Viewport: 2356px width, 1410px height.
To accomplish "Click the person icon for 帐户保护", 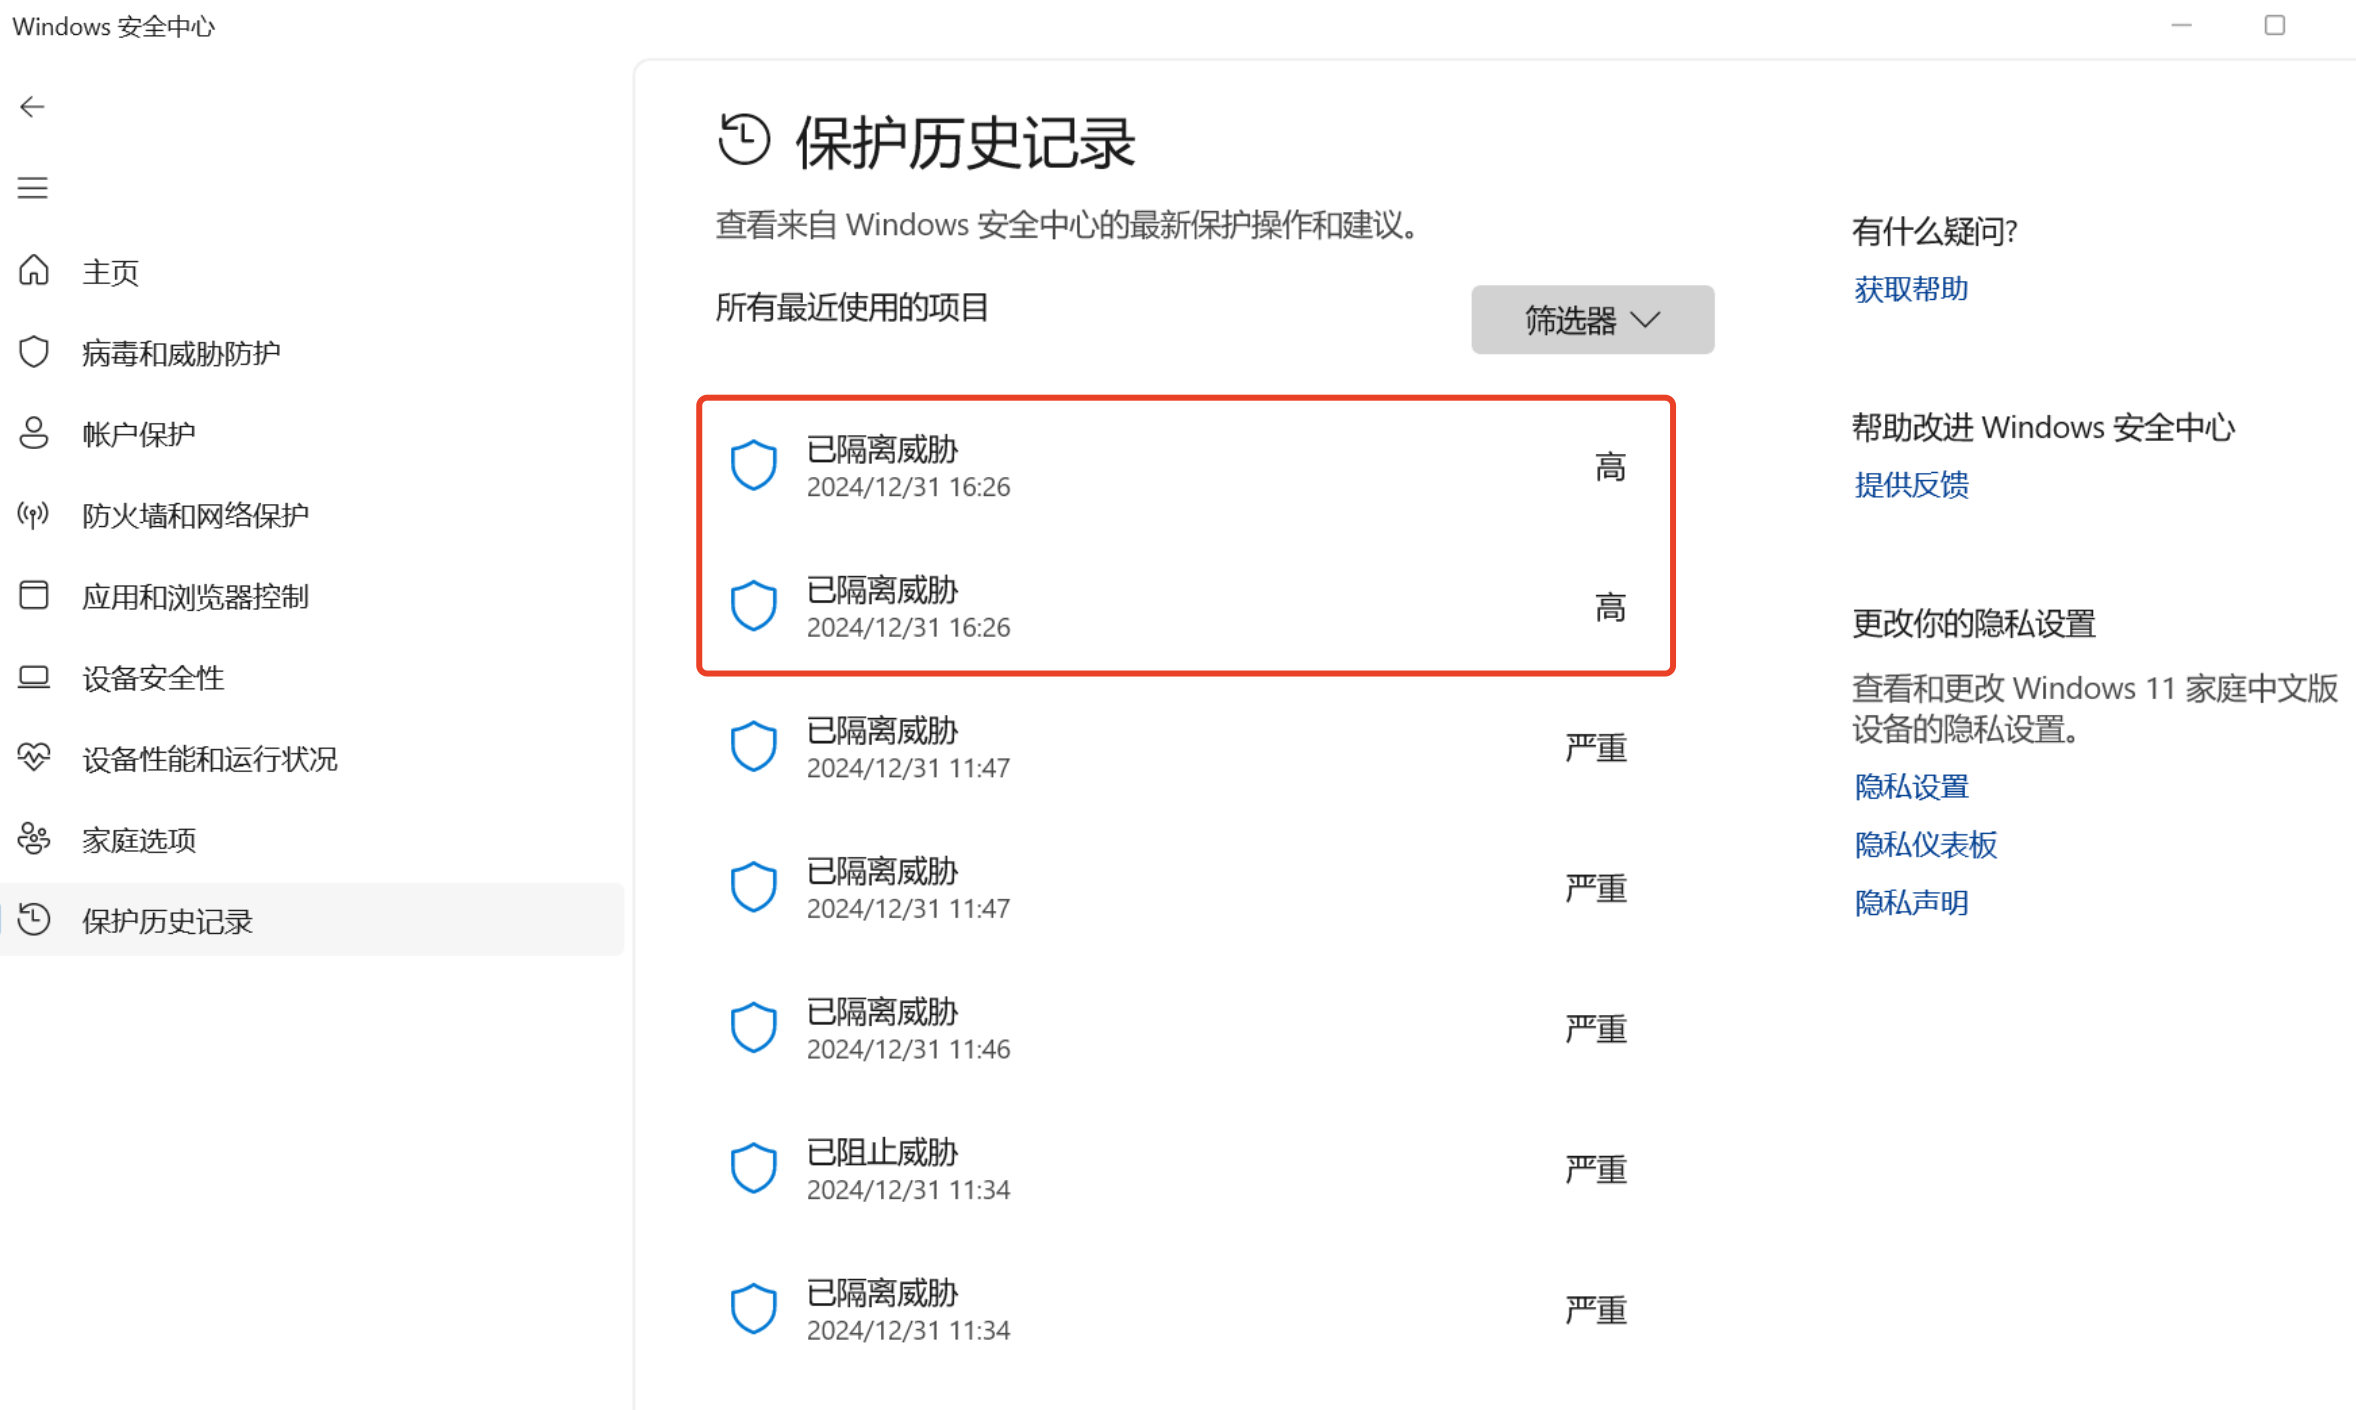I will click(x=34, y=433).
